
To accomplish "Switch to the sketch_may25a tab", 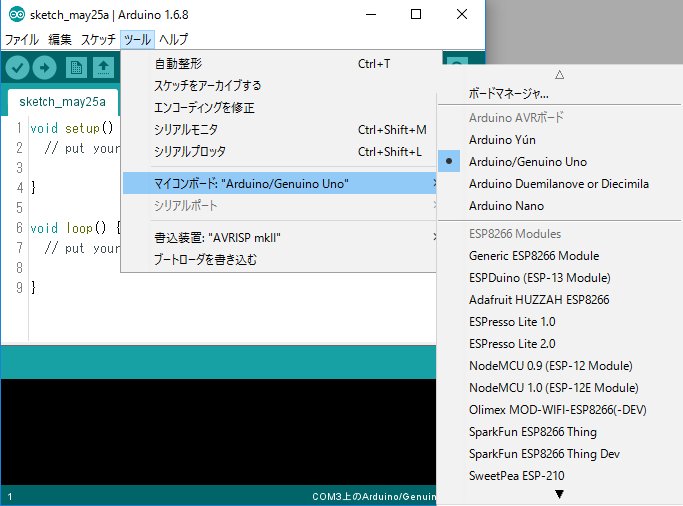I will tap(63, 102).
